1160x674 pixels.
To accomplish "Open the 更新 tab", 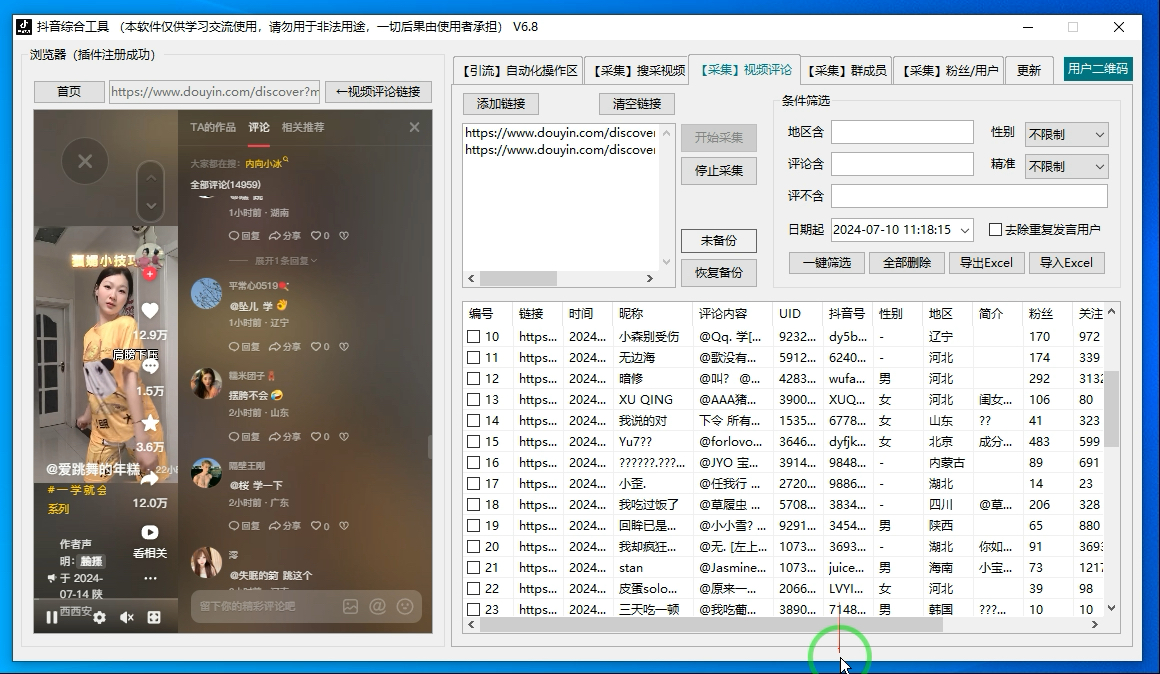I will [x=1028, y=70].
